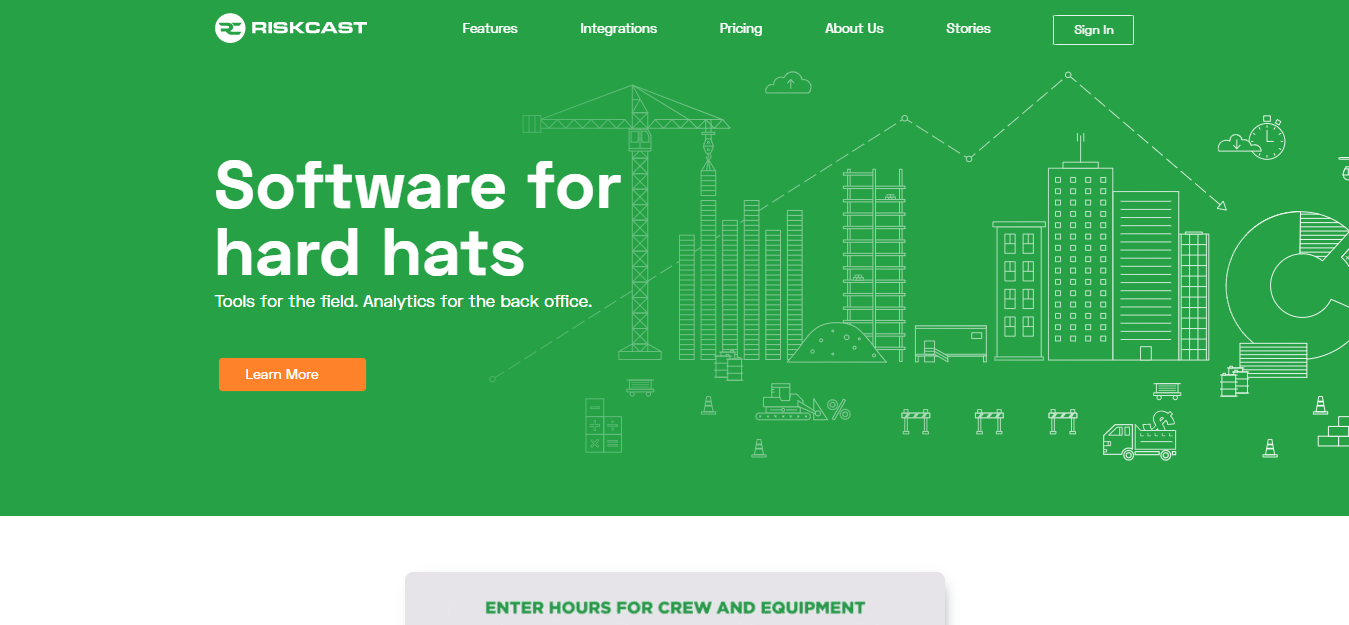Open the Pricing navigation link
This screenshot has height=625, width=1349.
point(741,29)
